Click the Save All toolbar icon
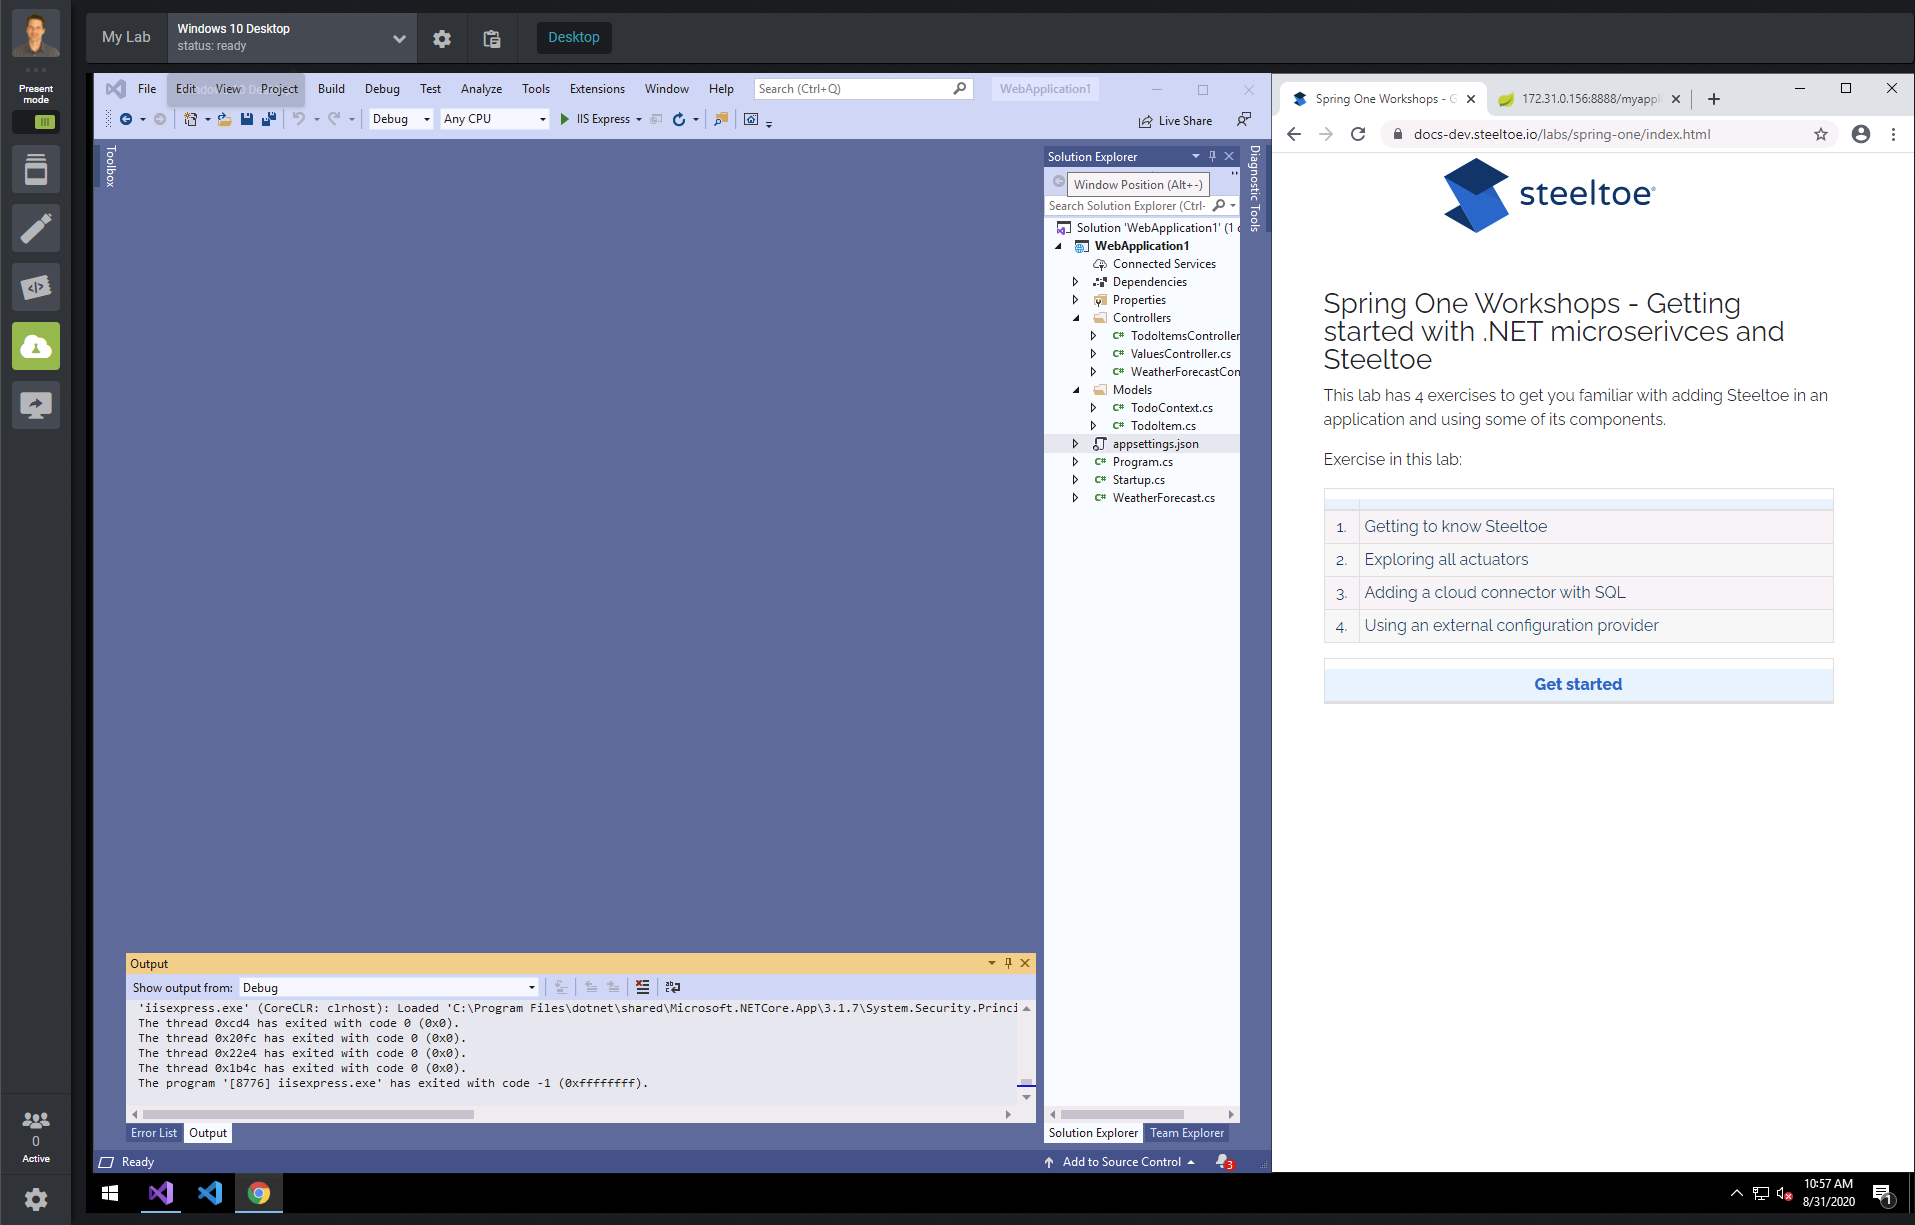Viewport: 1915px width, 1225px height. coord(267,119)
